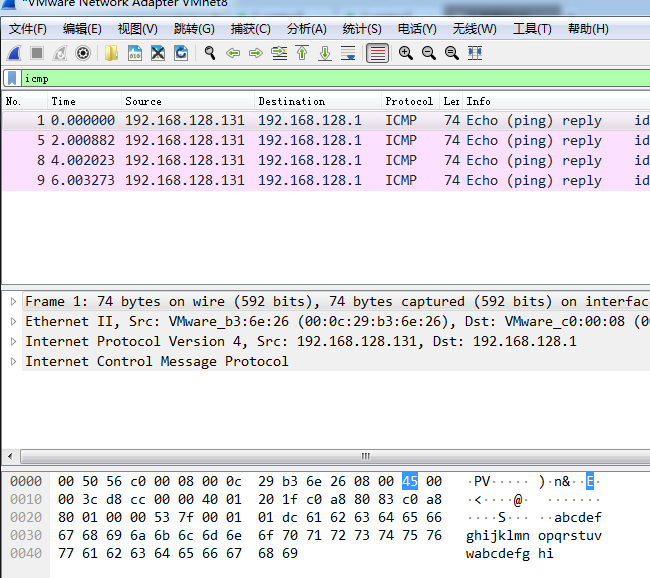650x578 pixels.
Task: Open the 跳转(G) menu
Action: point(194,29)
